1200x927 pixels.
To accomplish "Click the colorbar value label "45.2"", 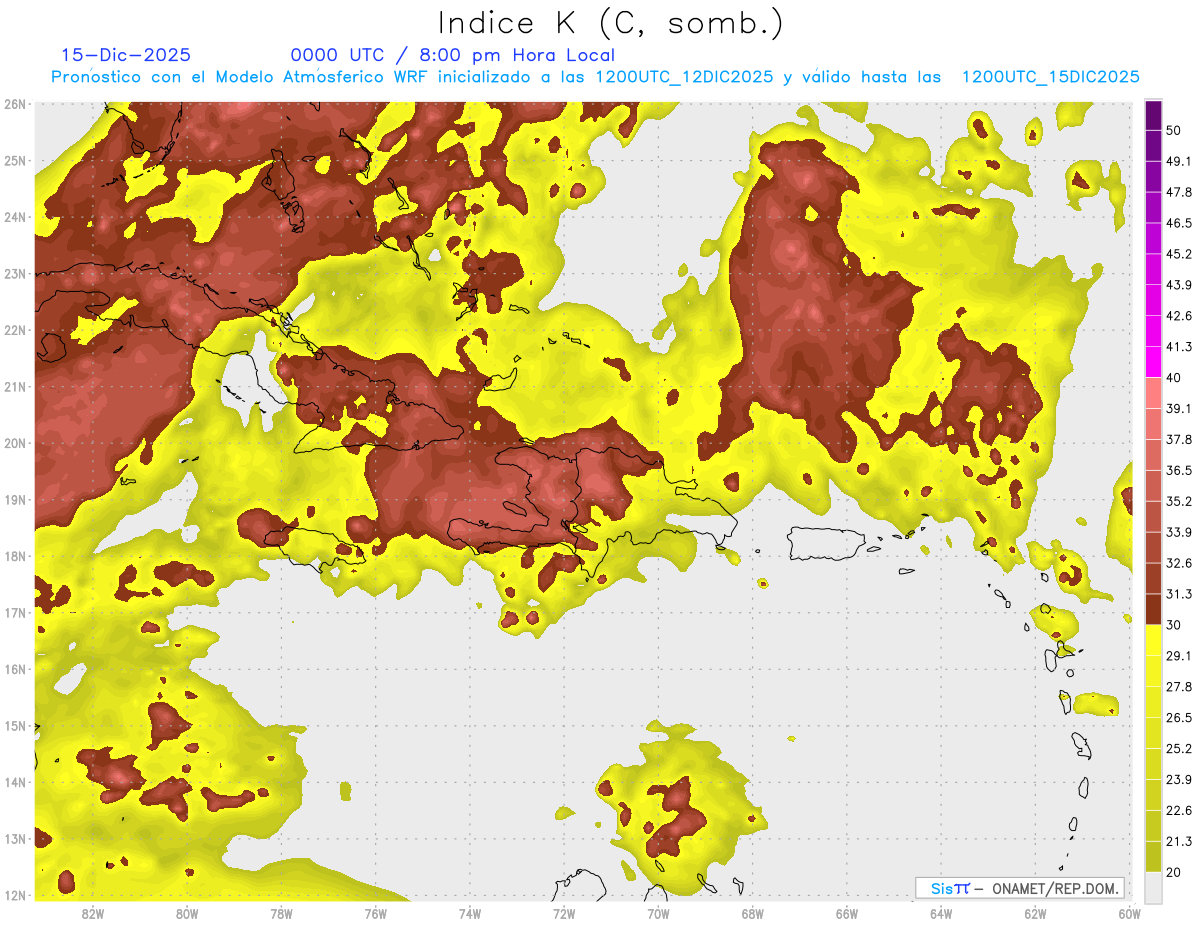I will 1178,253.
